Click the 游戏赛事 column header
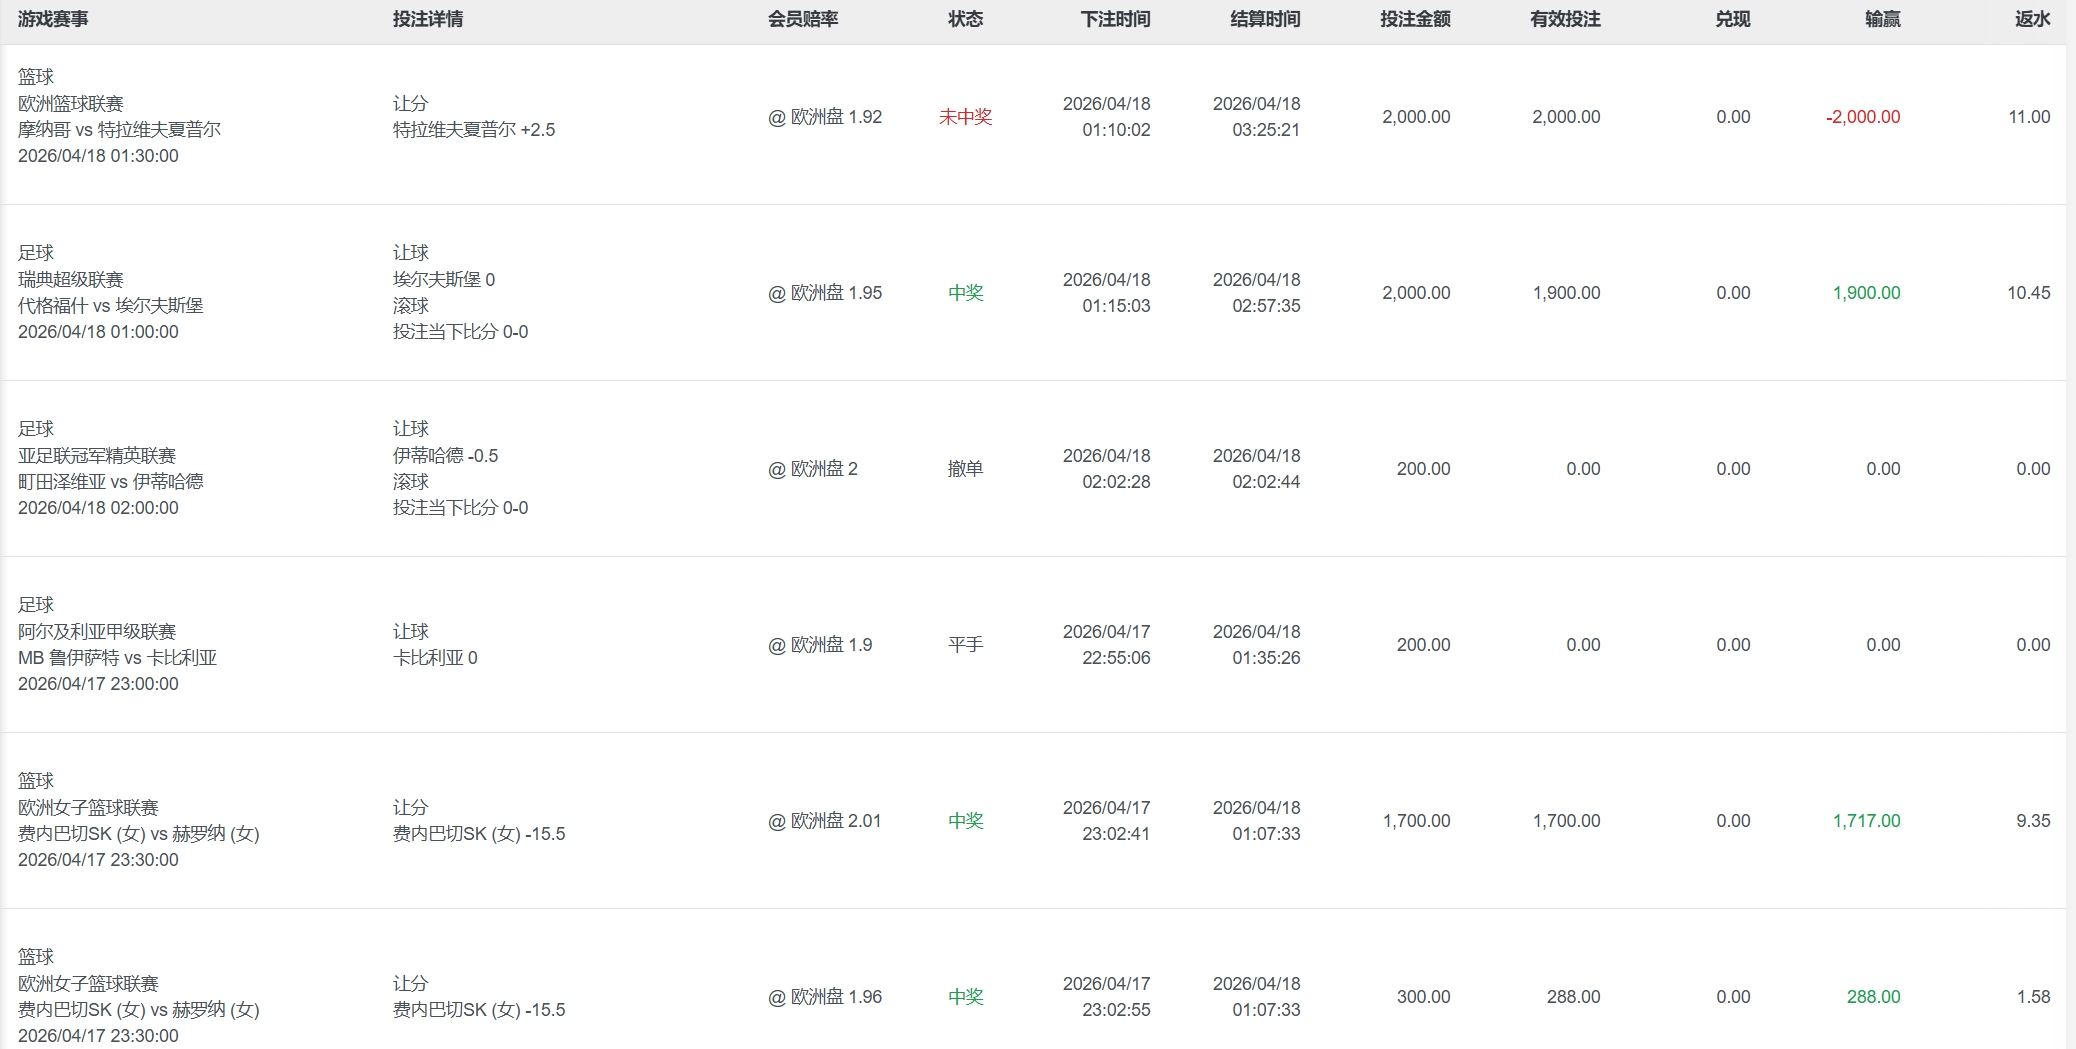The image size is (2076, 1049). click(x=53, y=19)
